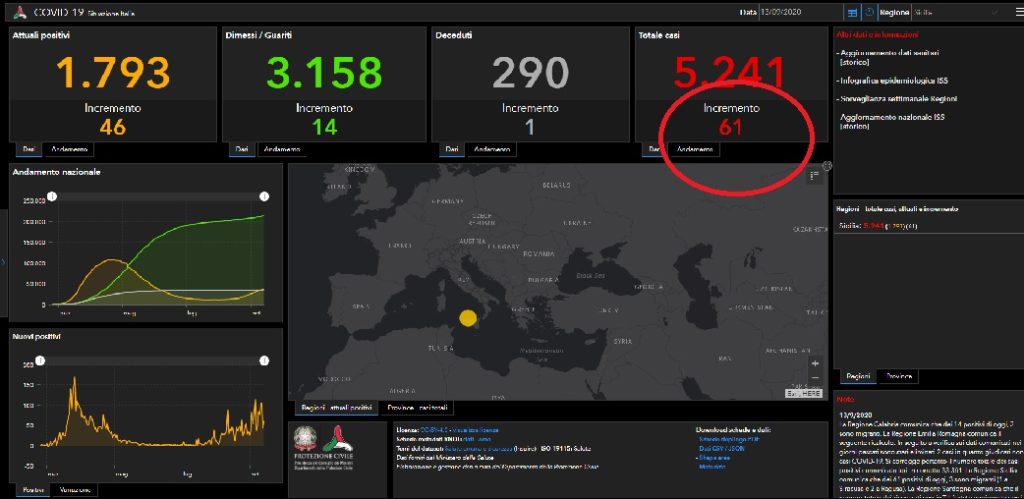Click right slider handle on Nuovi positivi chart
Viewport: 1024px width, 499px height.
point(265,360)
